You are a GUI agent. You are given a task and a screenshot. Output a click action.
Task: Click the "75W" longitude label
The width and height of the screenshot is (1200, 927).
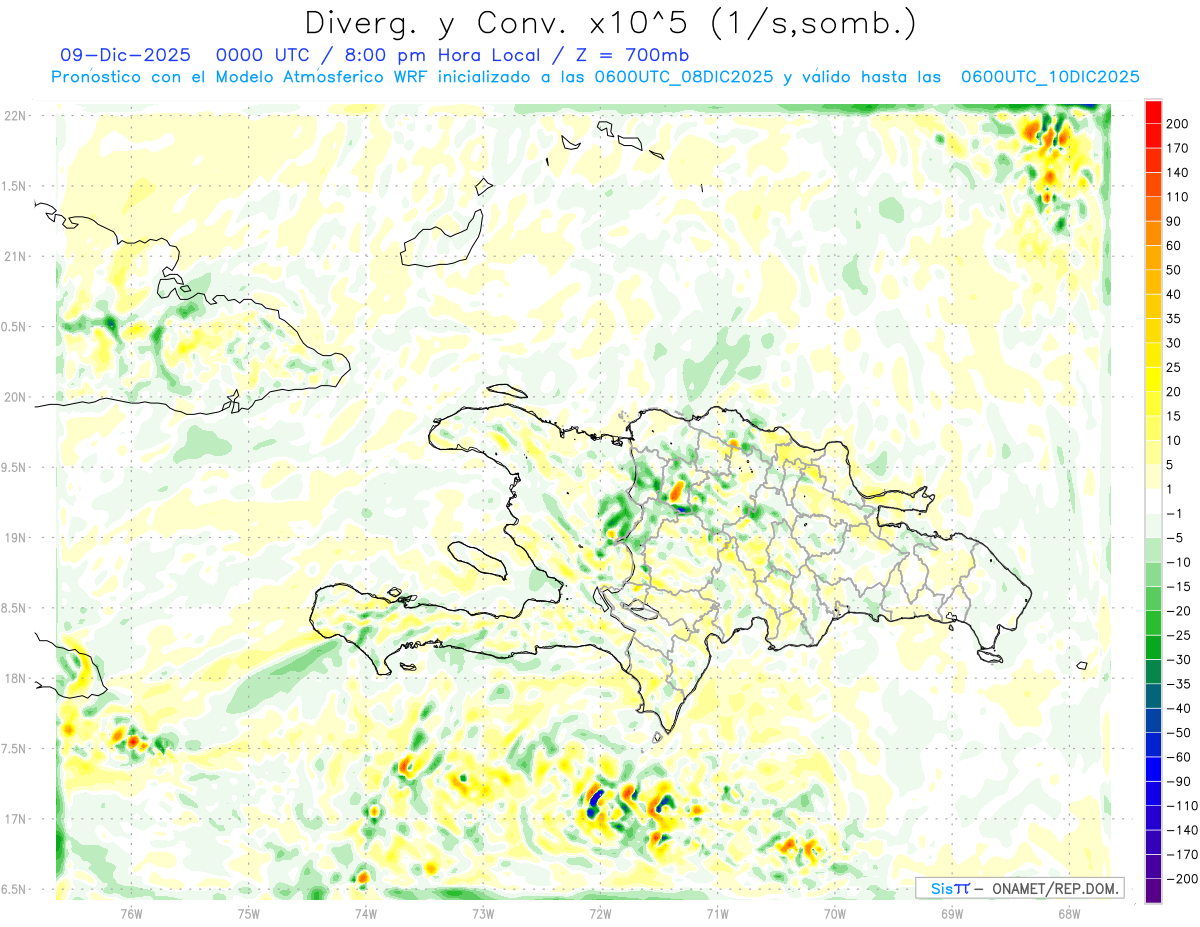(249, 913)
